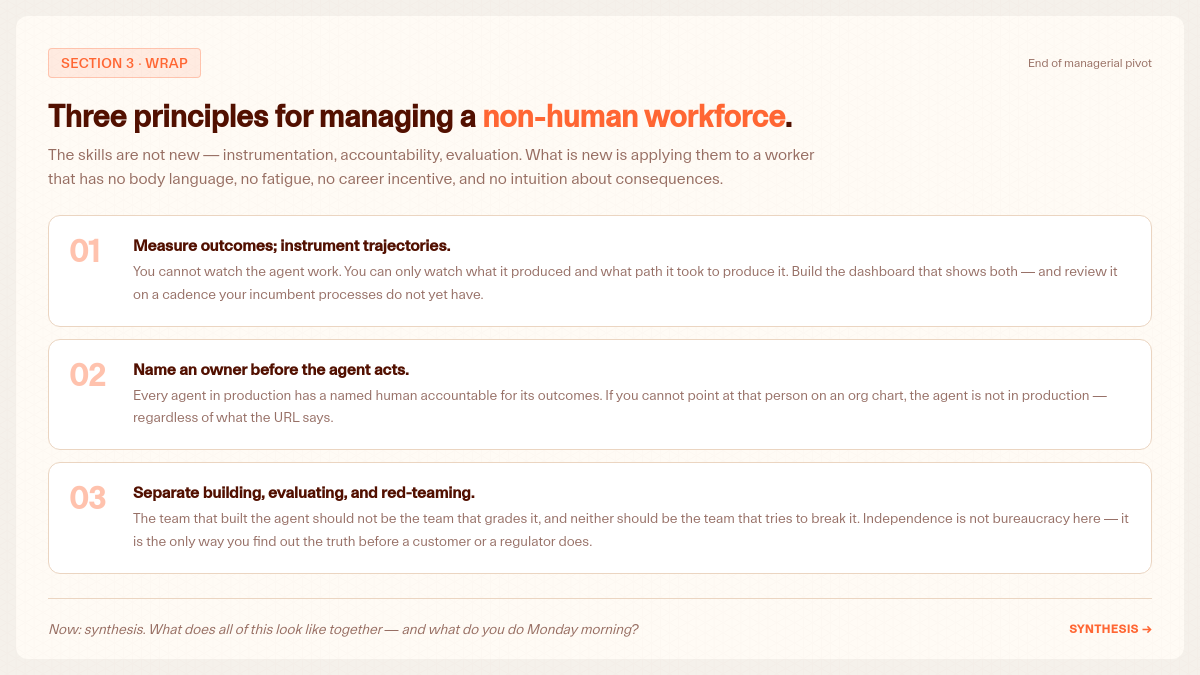
Task: Click 'Separate building, evaluating, and red-teaming.' heading
Action: pyautogui.click(x=304, y=493)
